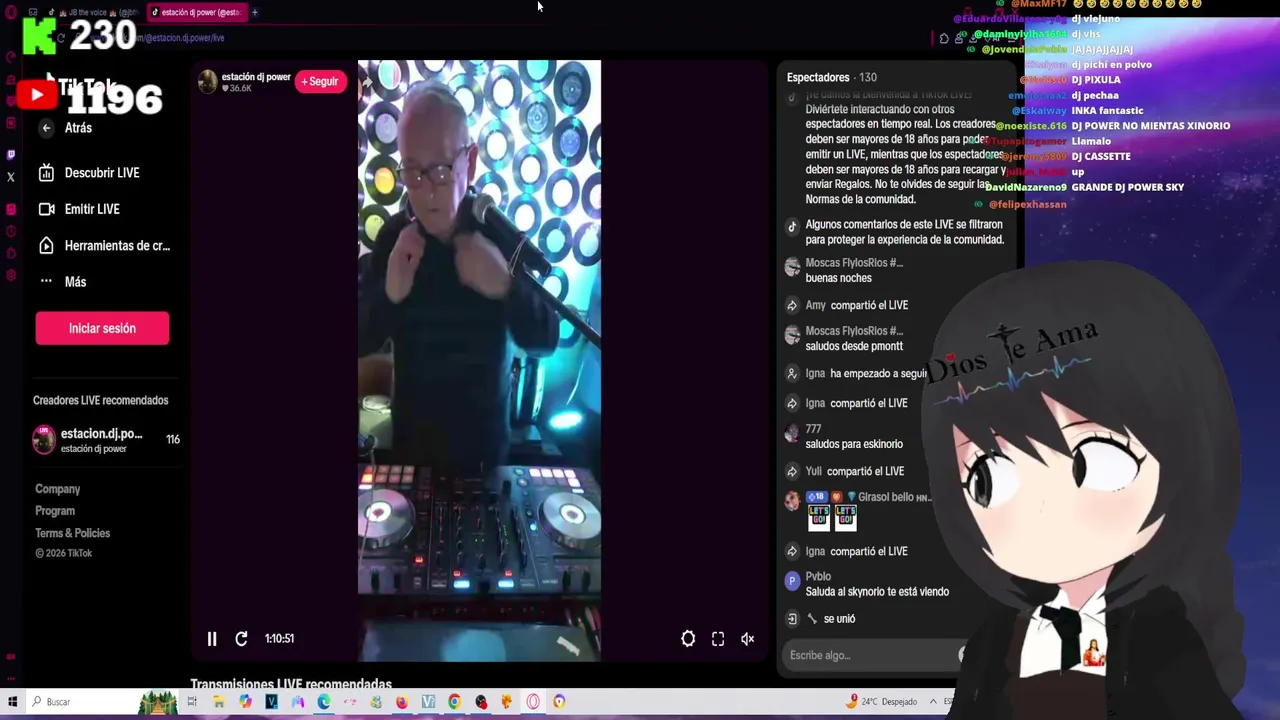Open Microsoft Edge from the taskbar
This screenshot has height=720, width=1280.
(x=324, y=702)
